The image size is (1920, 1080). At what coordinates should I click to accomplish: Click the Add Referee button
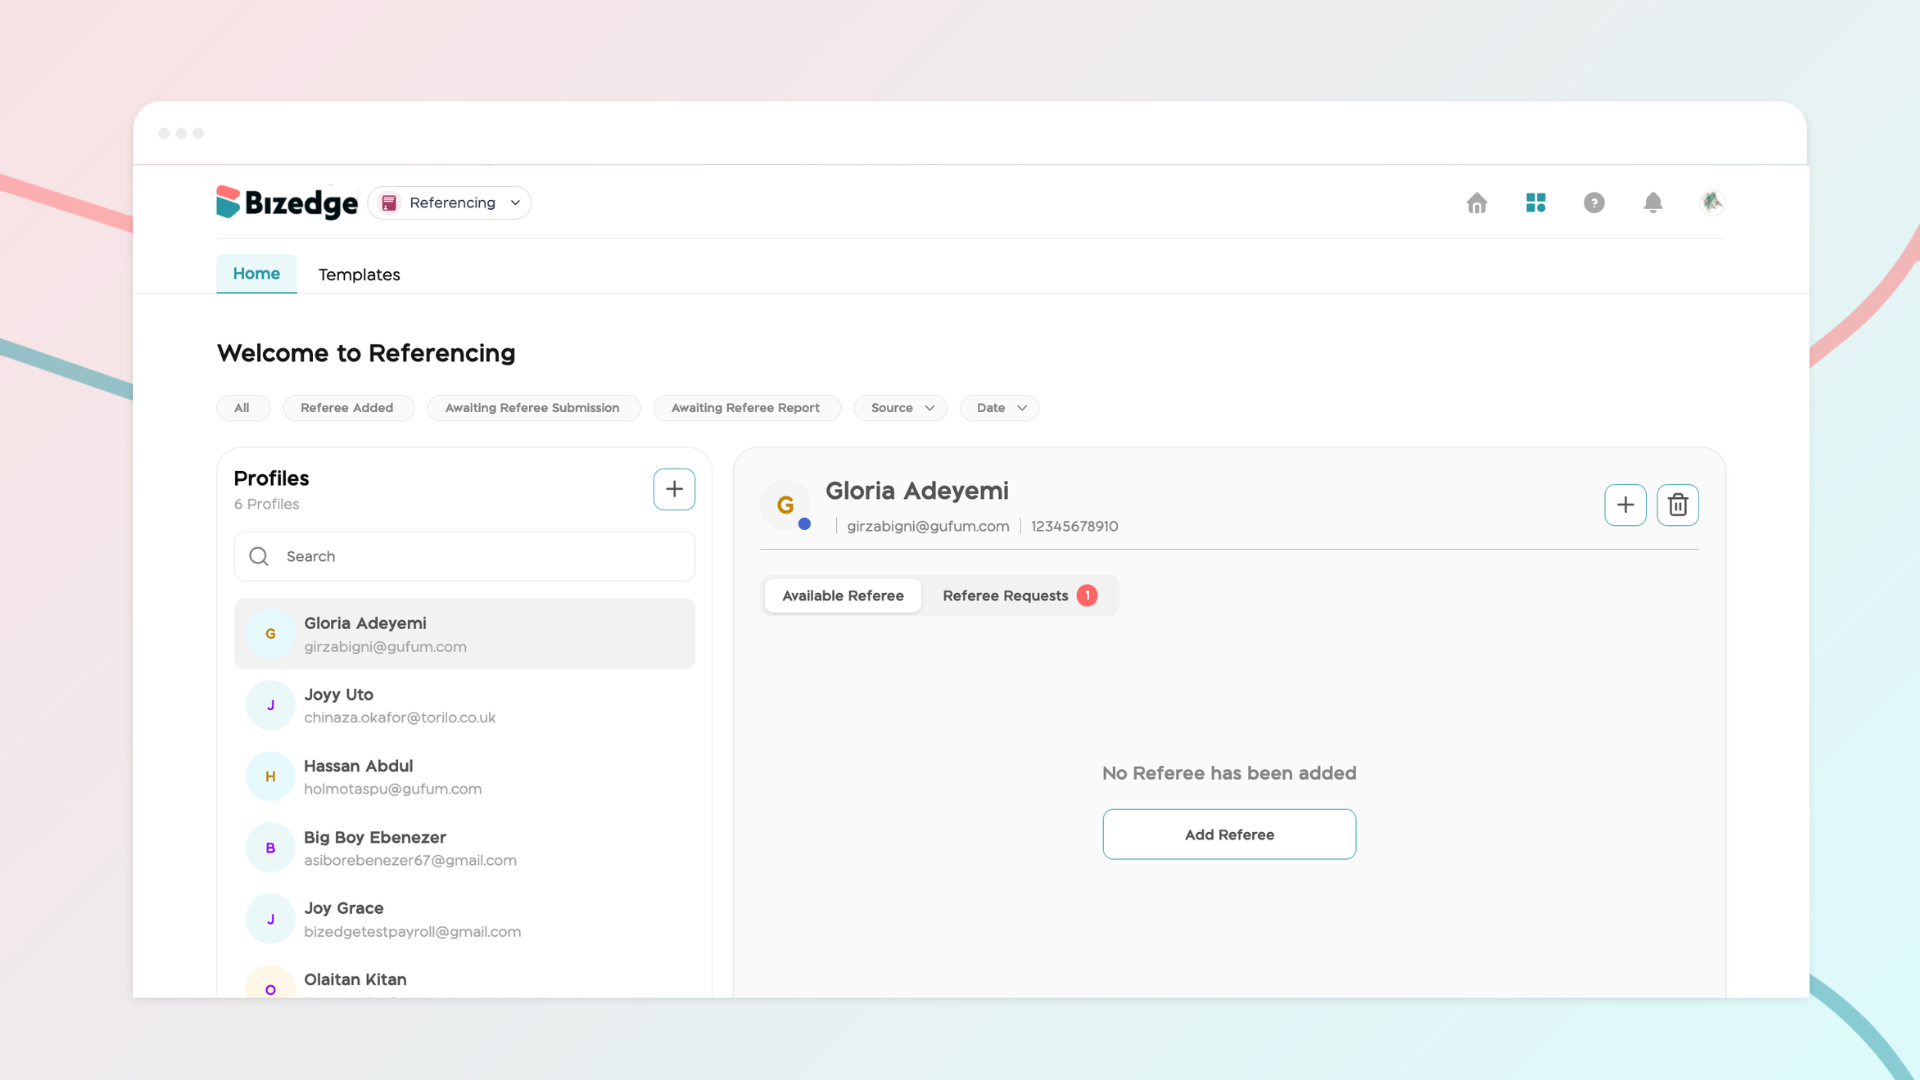[x=1229, y=834]
